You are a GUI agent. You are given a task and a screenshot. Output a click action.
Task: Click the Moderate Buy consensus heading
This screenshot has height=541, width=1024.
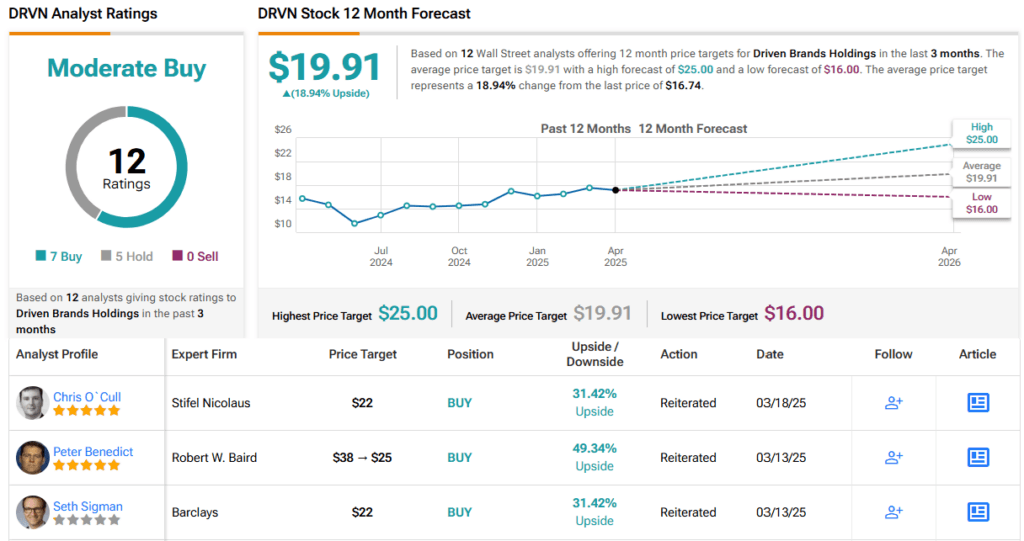click(x=127, y=68)
